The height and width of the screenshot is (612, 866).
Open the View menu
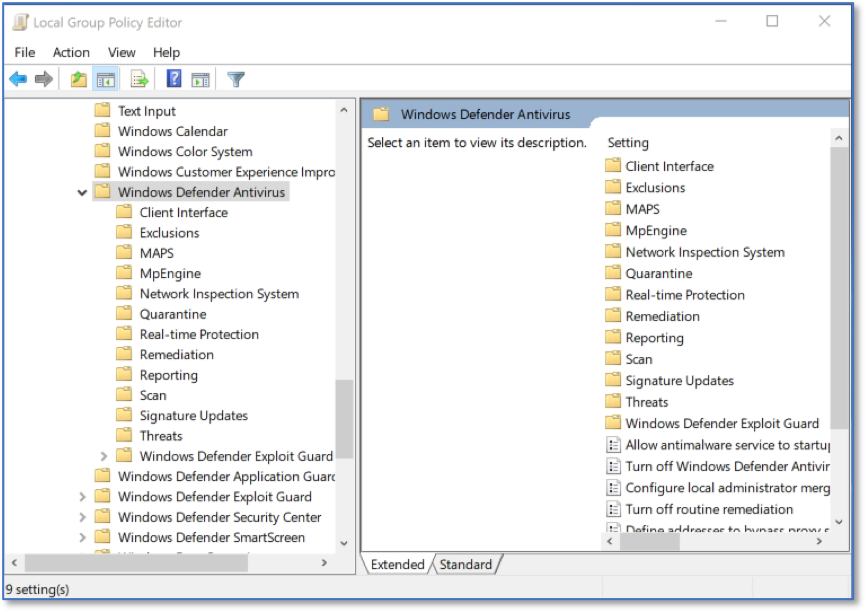122,52
